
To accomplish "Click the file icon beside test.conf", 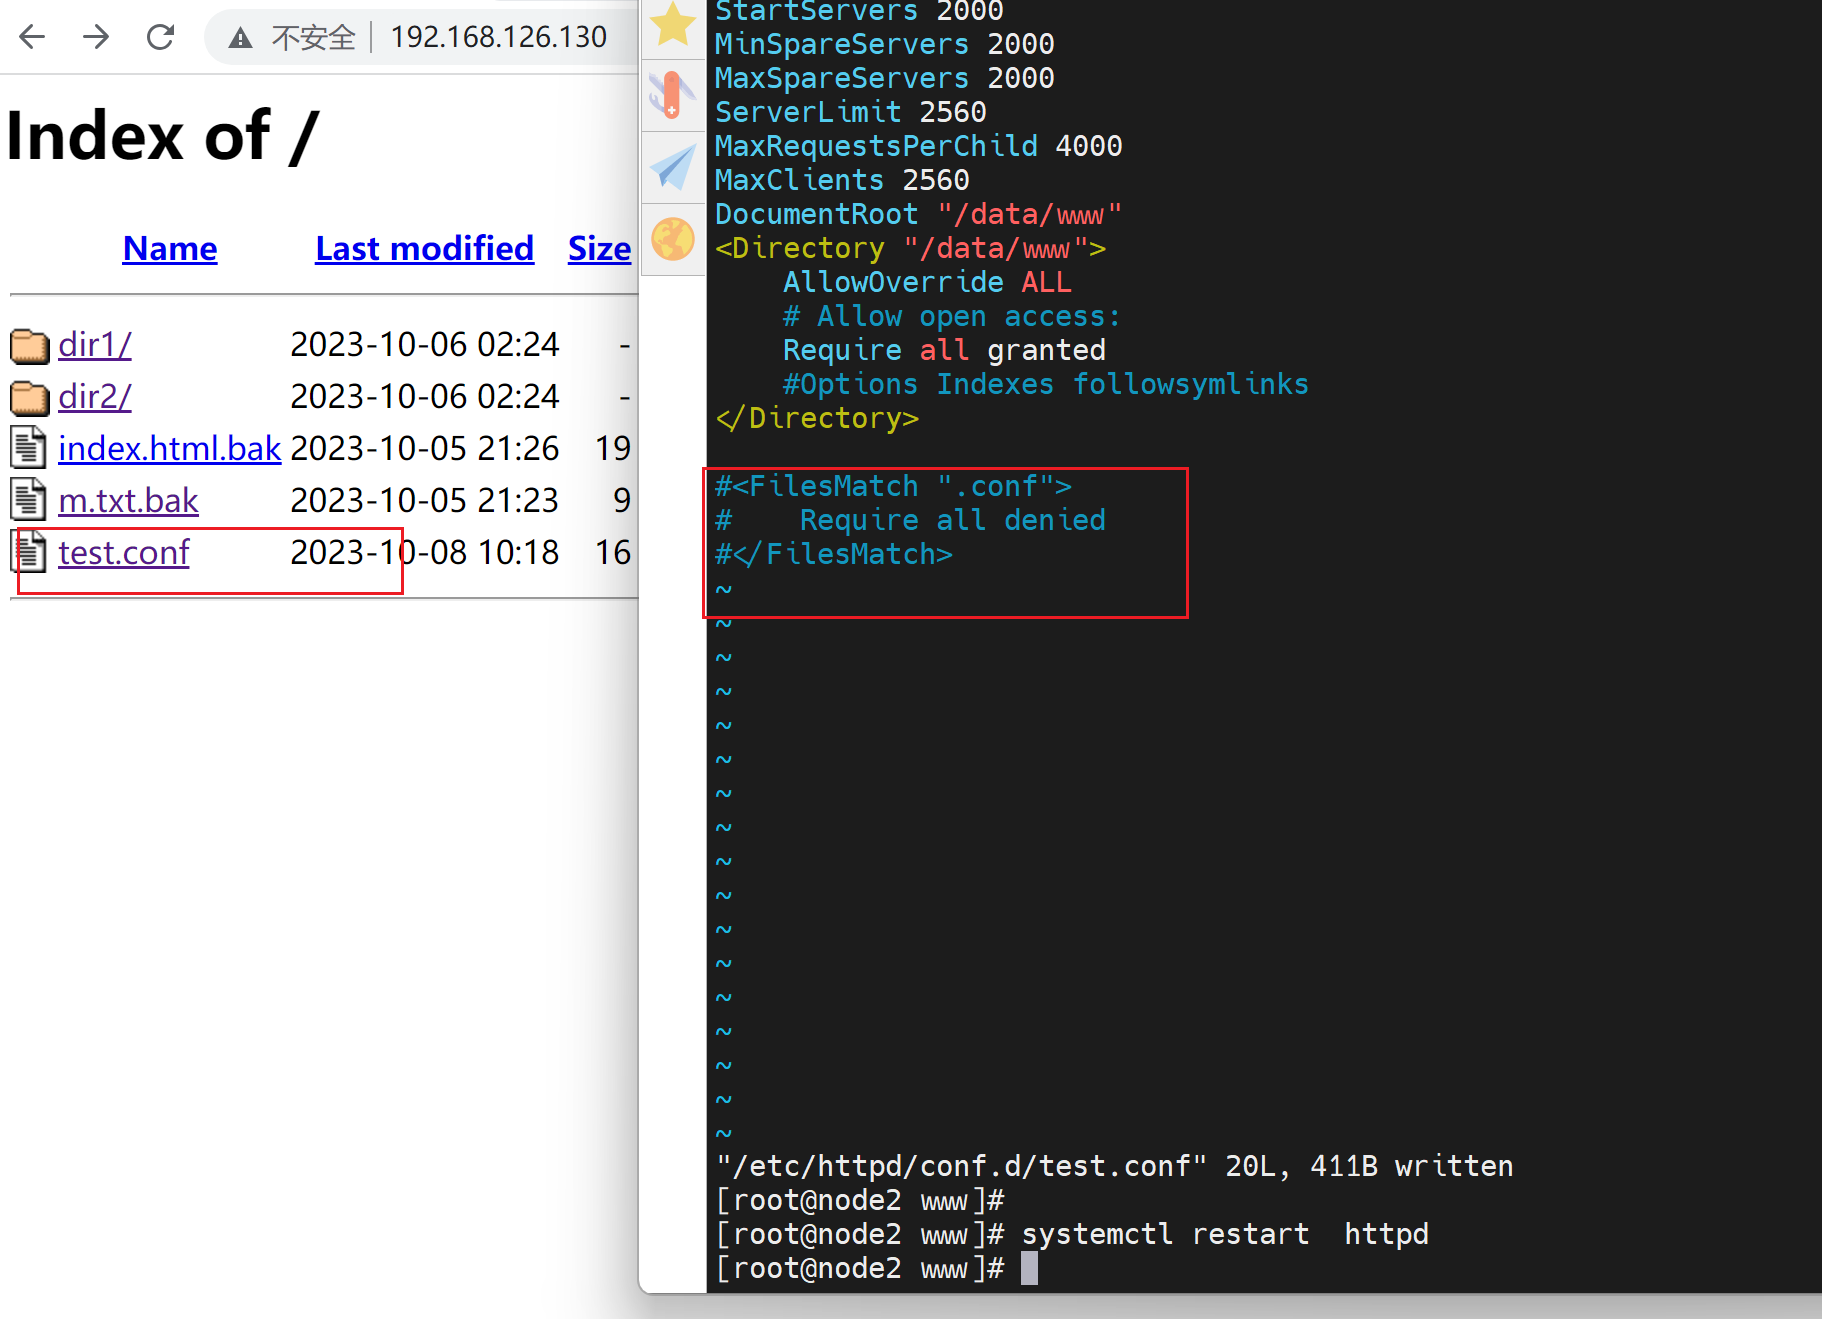I will pos(29,552).
